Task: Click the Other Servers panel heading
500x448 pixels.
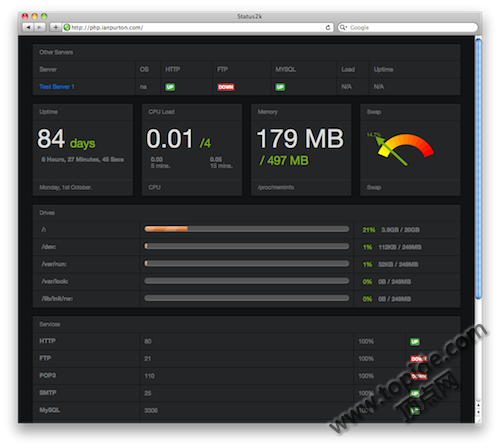Action: click(56, 52)
